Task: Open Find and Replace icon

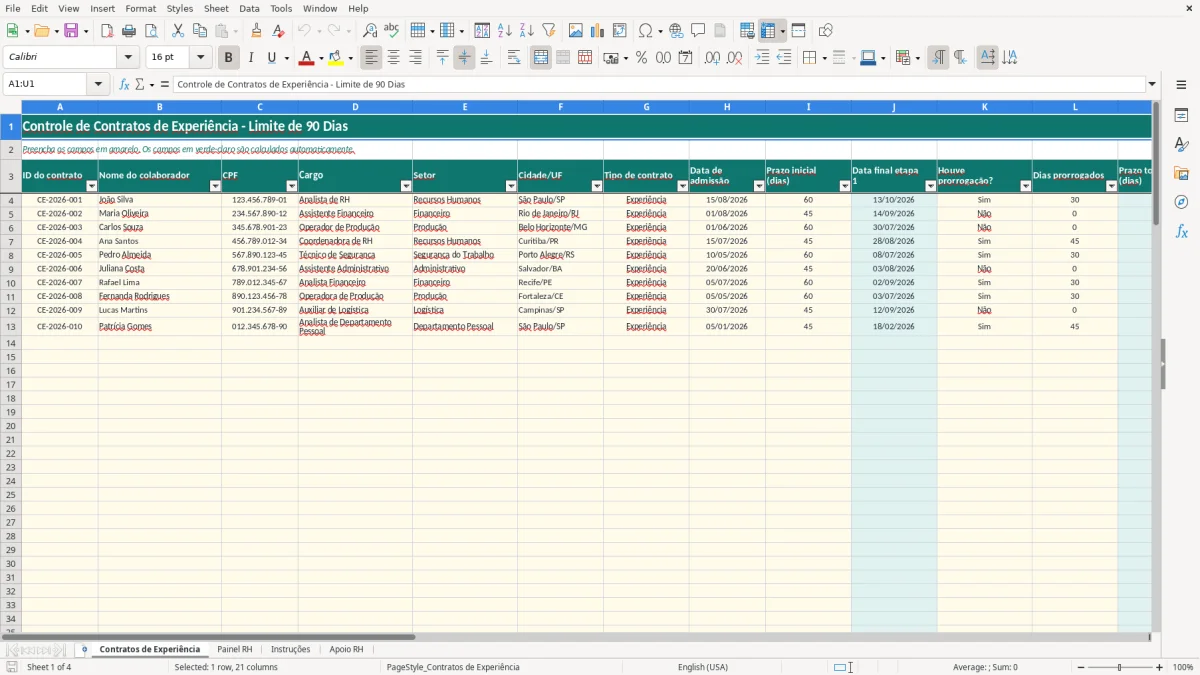Action: [370, 31]
